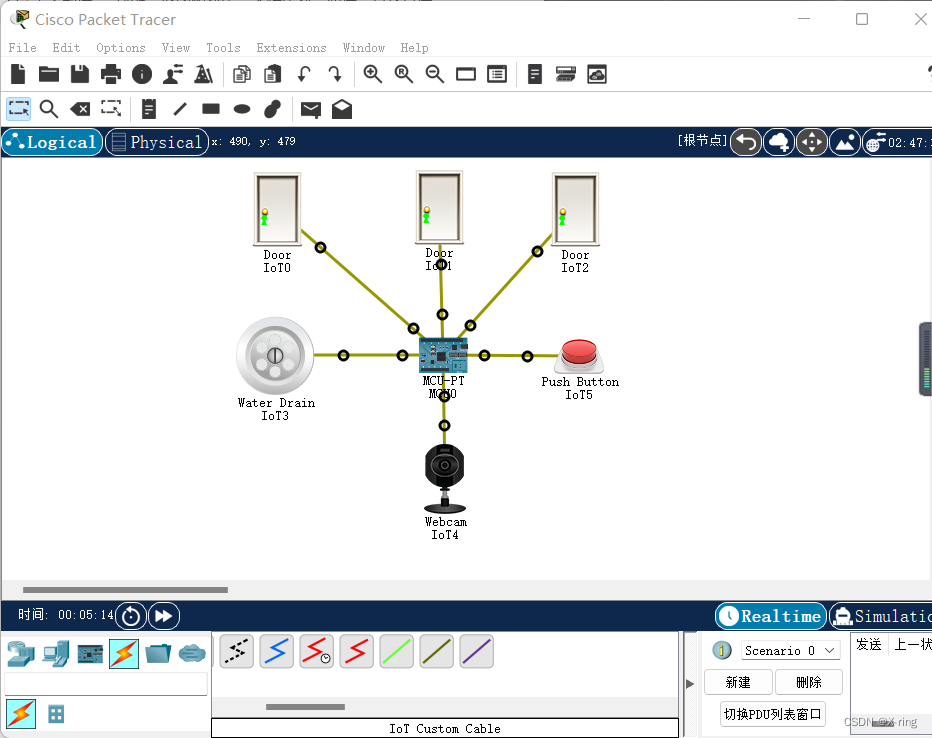
Task: Open a file with the folder icon
Action: click(49, 74)
